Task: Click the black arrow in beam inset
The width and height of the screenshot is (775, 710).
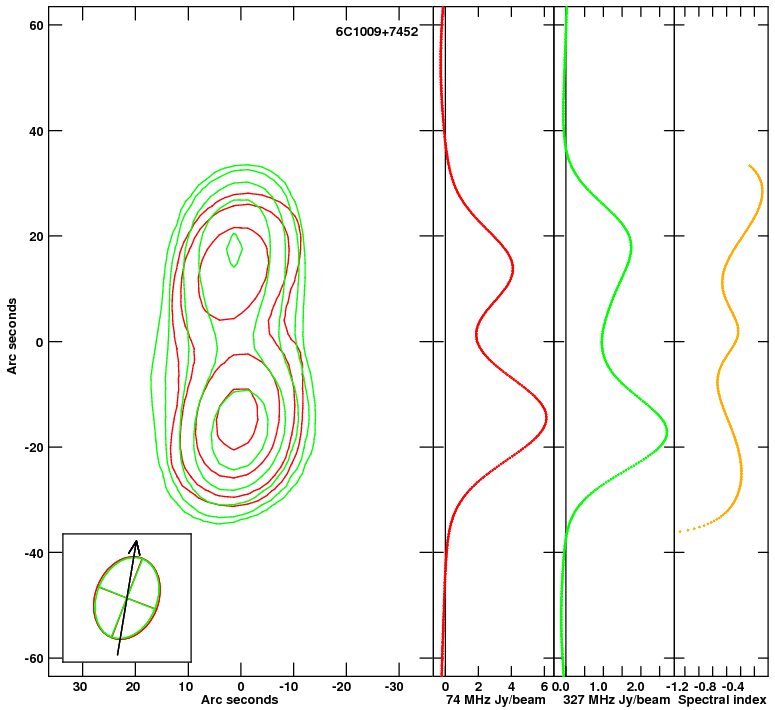Action: [x=128, y=597]
